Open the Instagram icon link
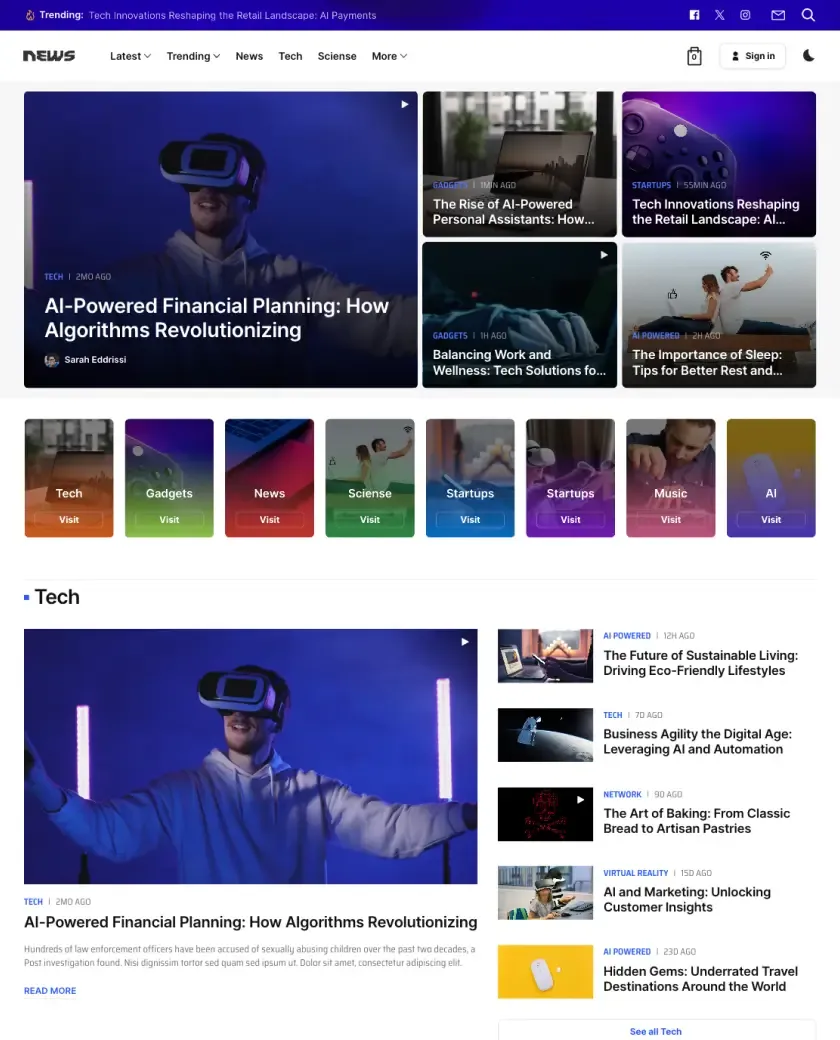The image size is (840, 1040). pos(745,15)
